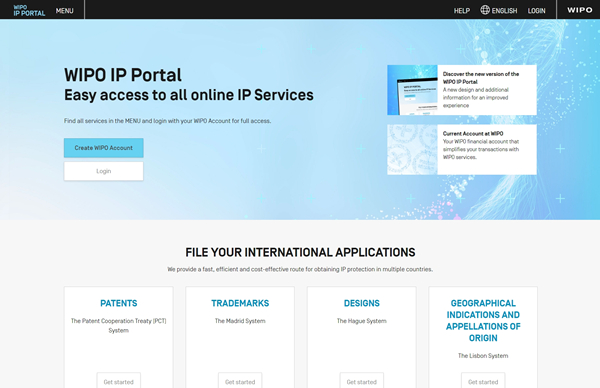This screenshot has width=600, height=388.
Task: Select the Geographical Indications card title
Action: click(x=483, y=321)
